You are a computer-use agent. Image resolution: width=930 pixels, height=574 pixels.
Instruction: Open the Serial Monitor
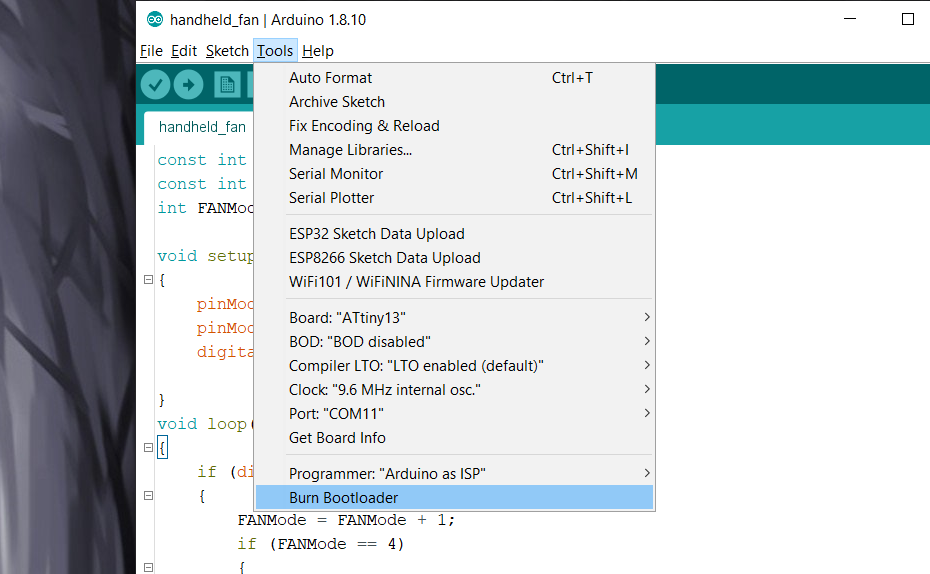[x=455, y=174]
